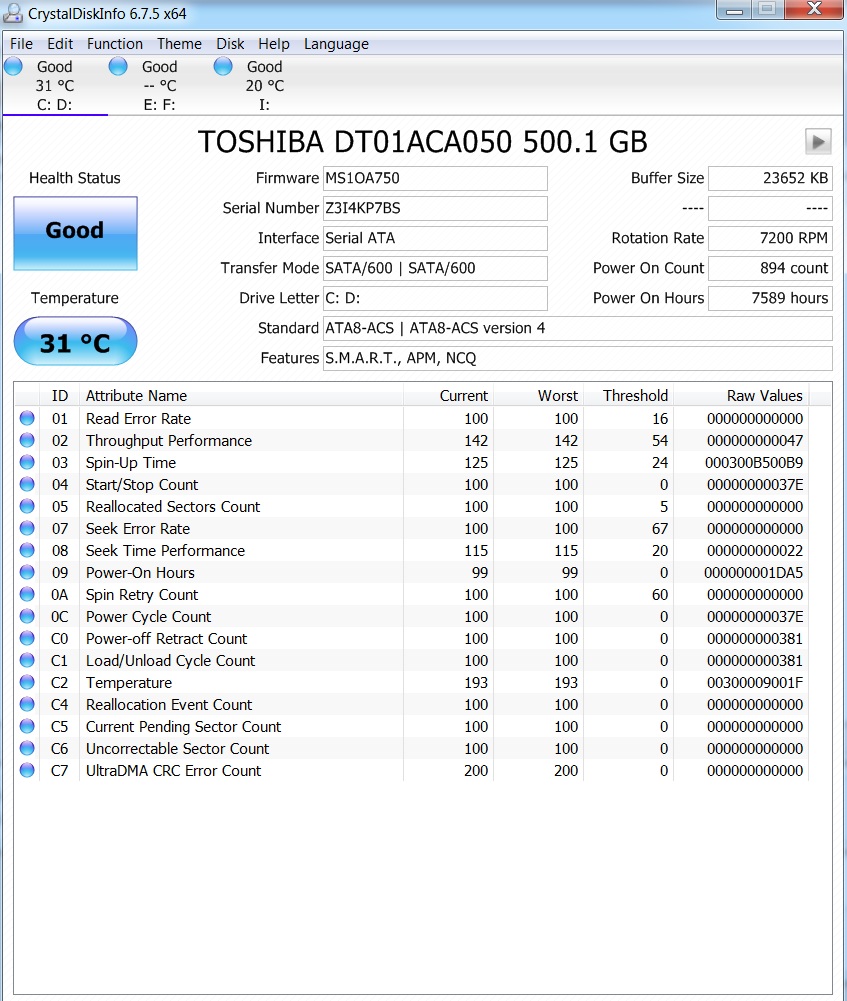Click the 31 °C temperature button
Viewport: 847px width, 1001px height.
[75, 343]
